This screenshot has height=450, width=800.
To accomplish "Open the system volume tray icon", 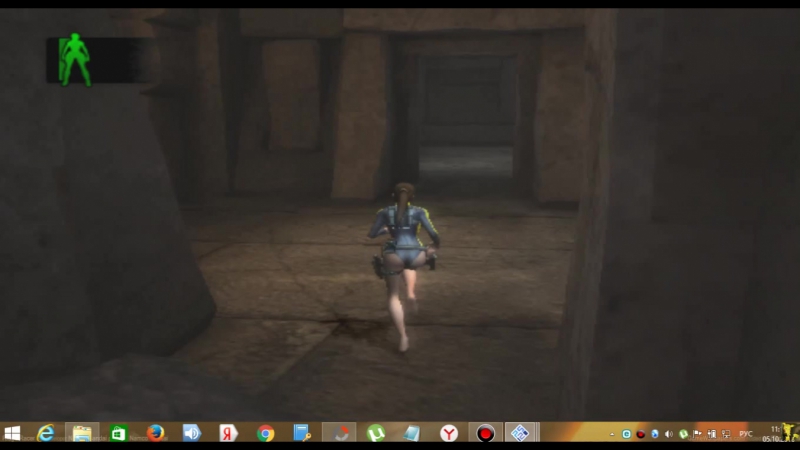I will [x=669, y=434].
